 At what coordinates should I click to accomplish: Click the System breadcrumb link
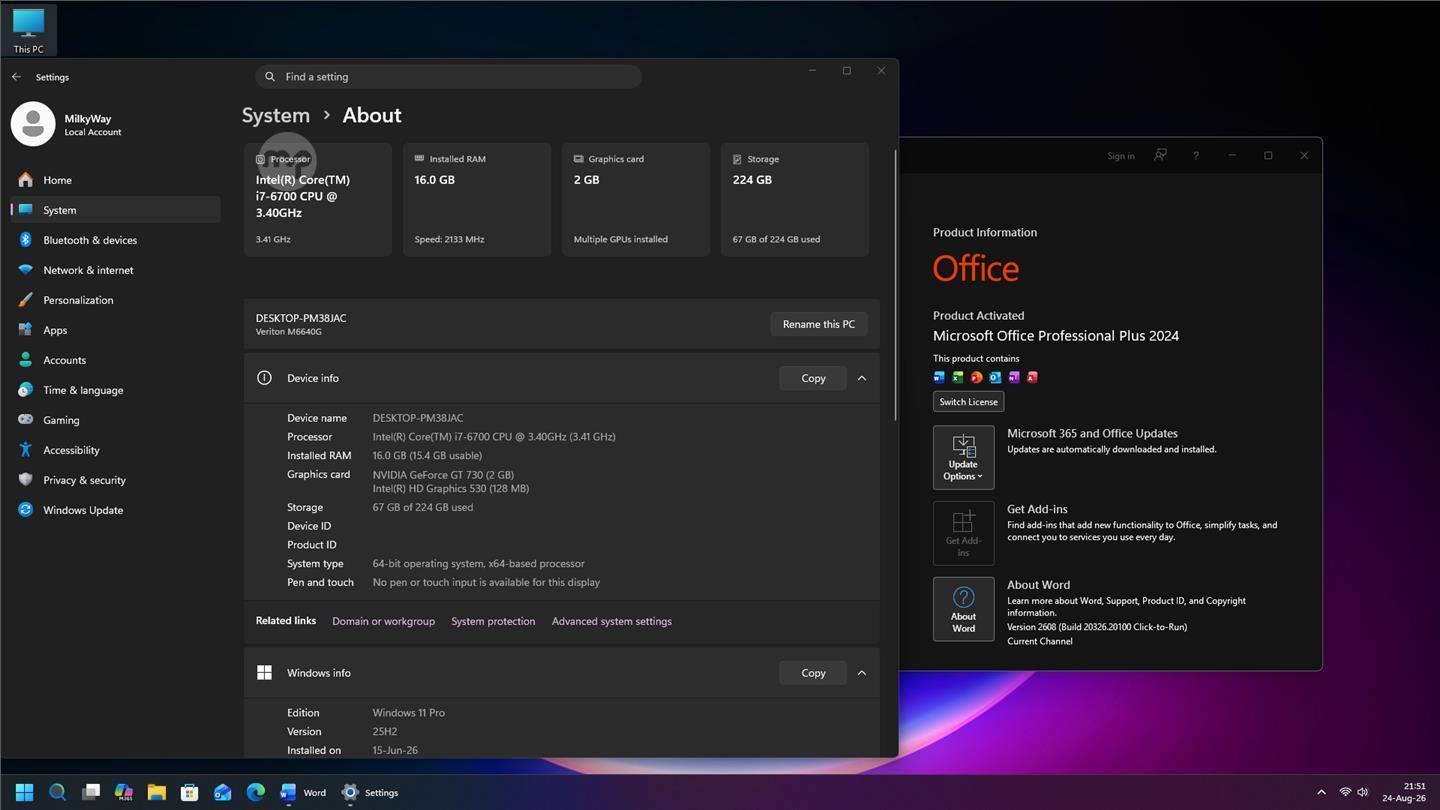click(x=276, y=115)
